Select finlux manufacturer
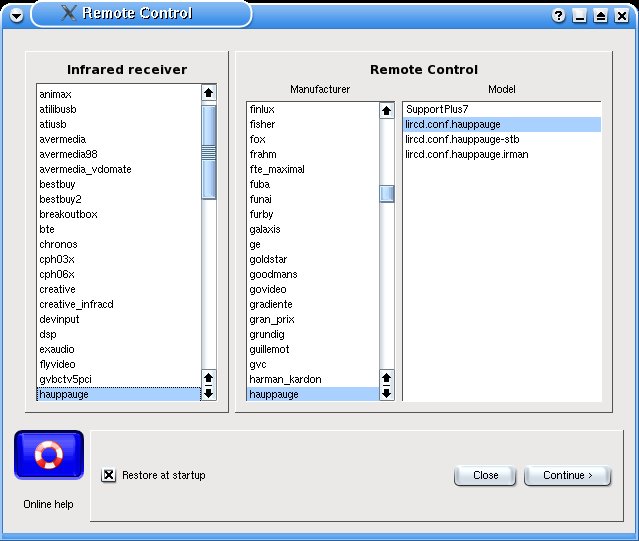Viewport: 639px width, 541px height. coord(313,109)
